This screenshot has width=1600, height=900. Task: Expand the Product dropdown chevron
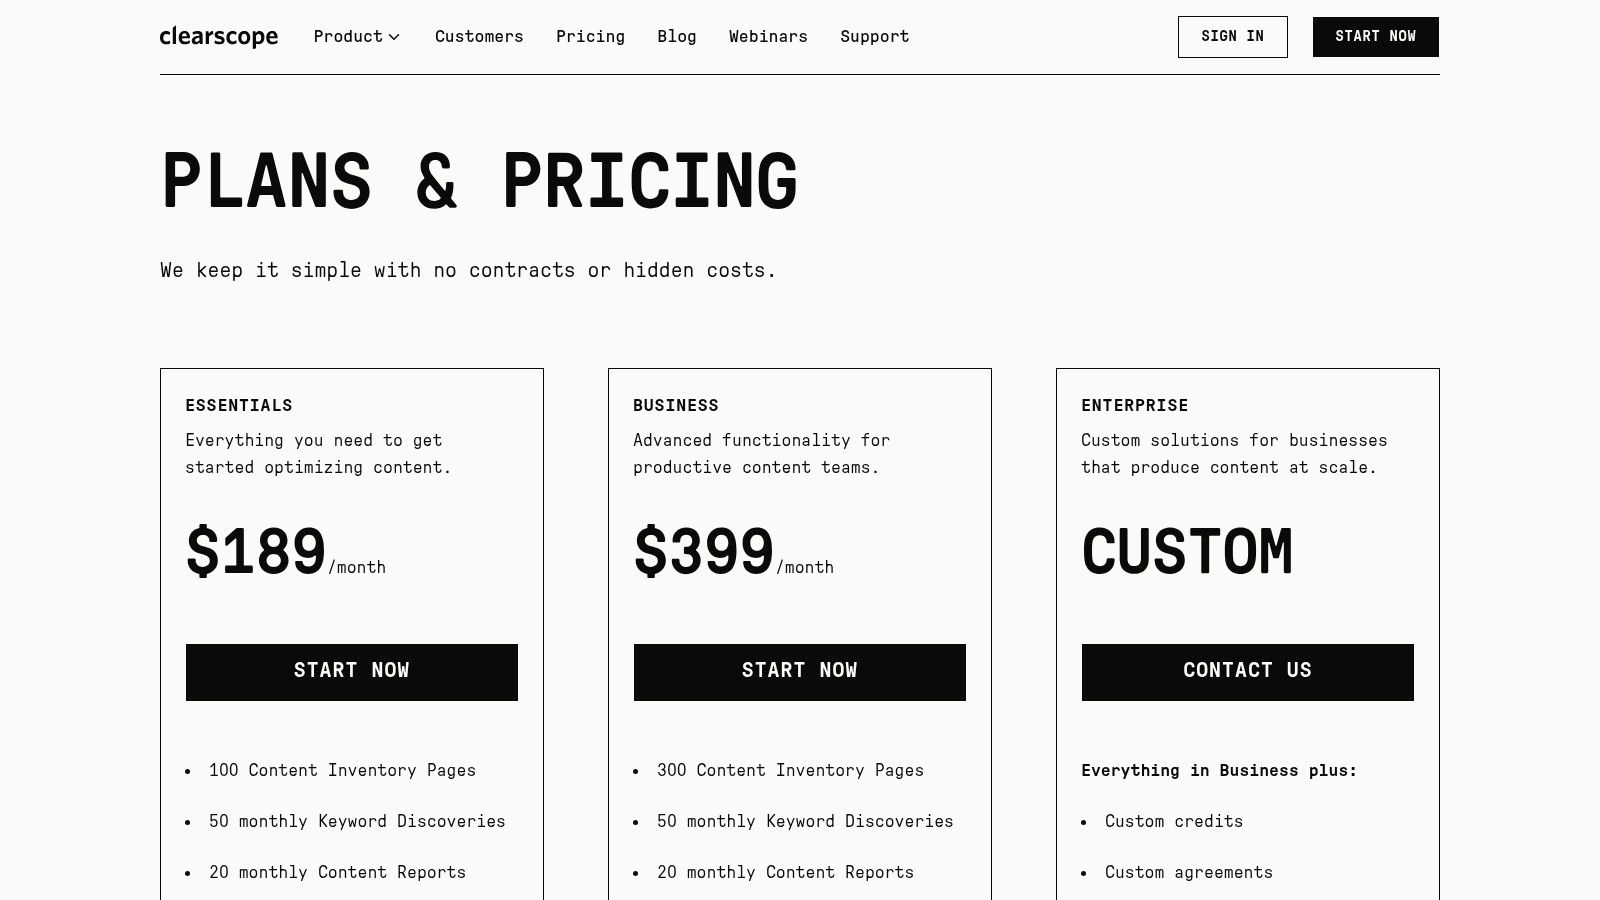pos(394,37)
